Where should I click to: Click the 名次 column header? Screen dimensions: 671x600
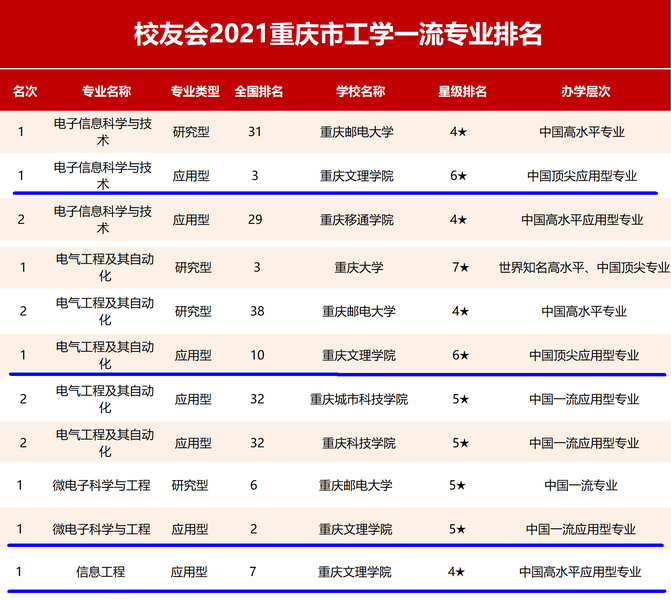(24, 91)
